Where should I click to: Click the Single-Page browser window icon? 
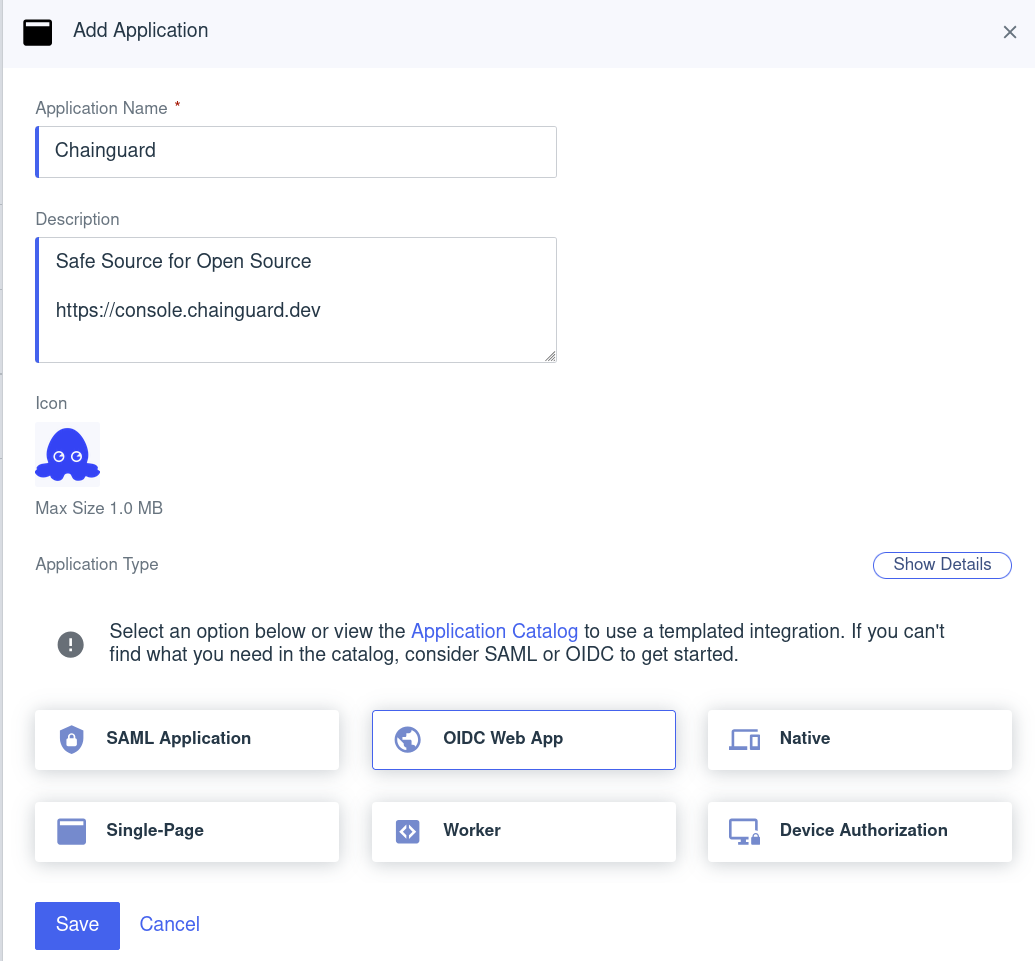[x=70, y=831]
